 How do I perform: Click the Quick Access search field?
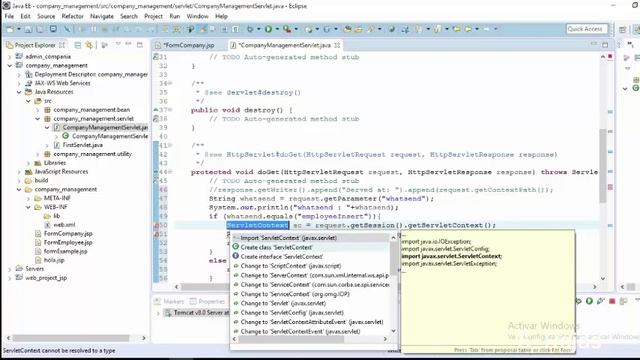[587, 29]
